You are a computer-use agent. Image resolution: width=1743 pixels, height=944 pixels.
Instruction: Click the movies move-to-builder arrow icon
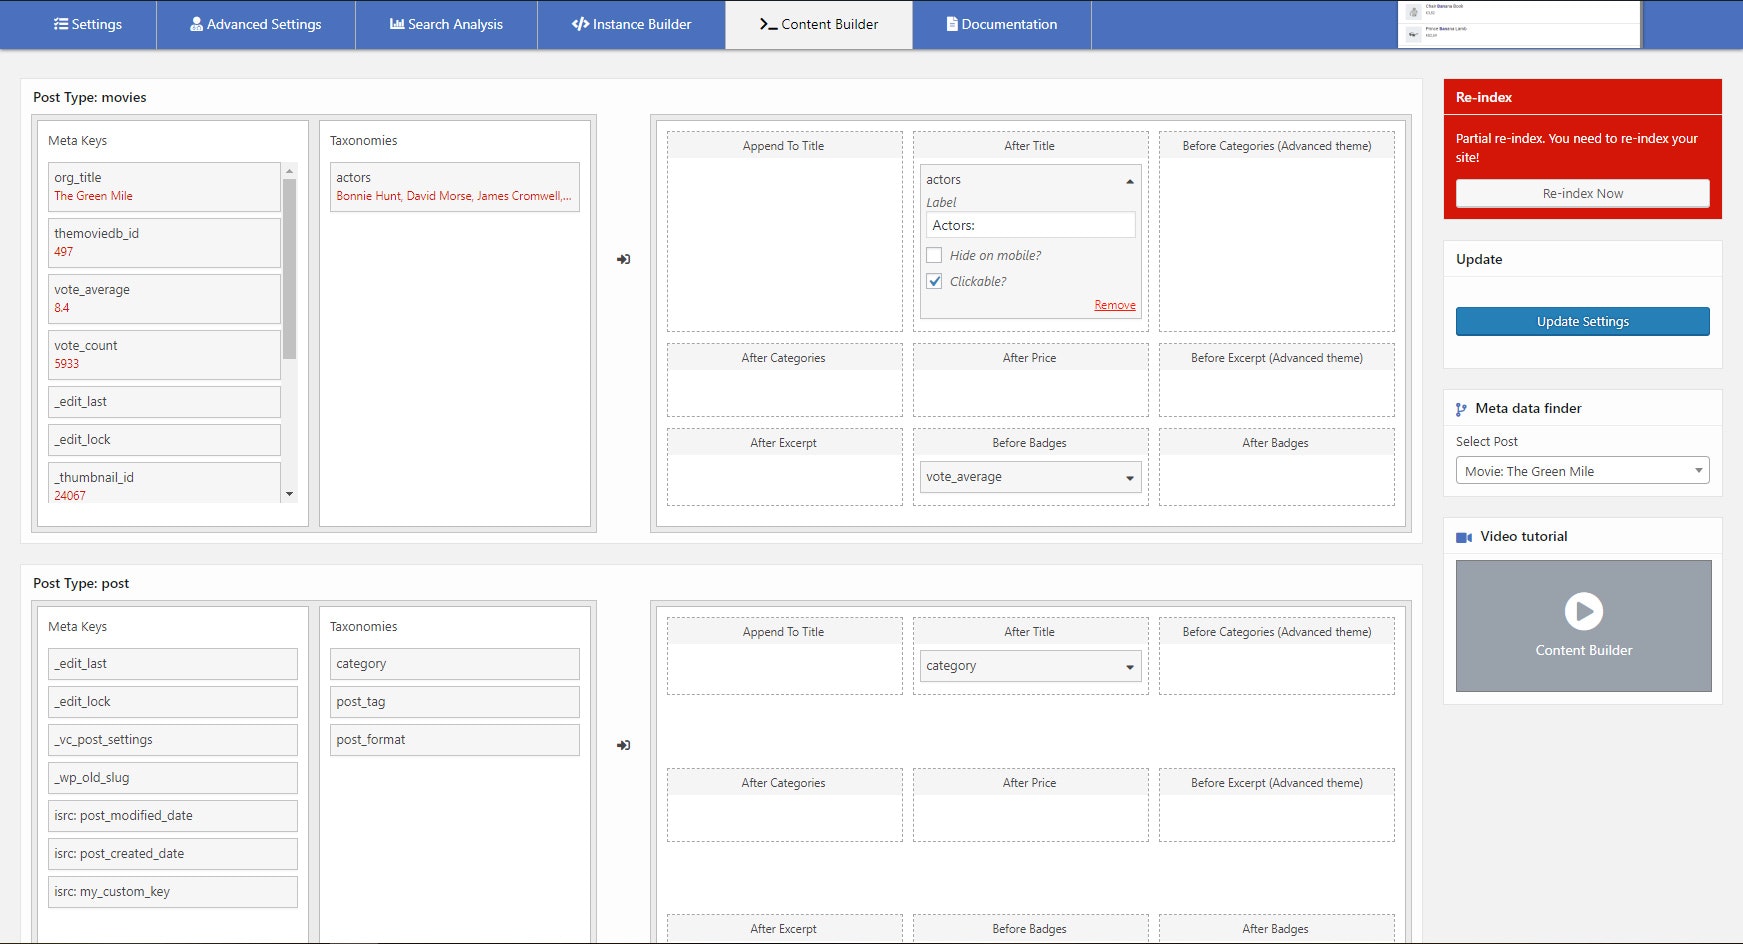pos(623,259)
